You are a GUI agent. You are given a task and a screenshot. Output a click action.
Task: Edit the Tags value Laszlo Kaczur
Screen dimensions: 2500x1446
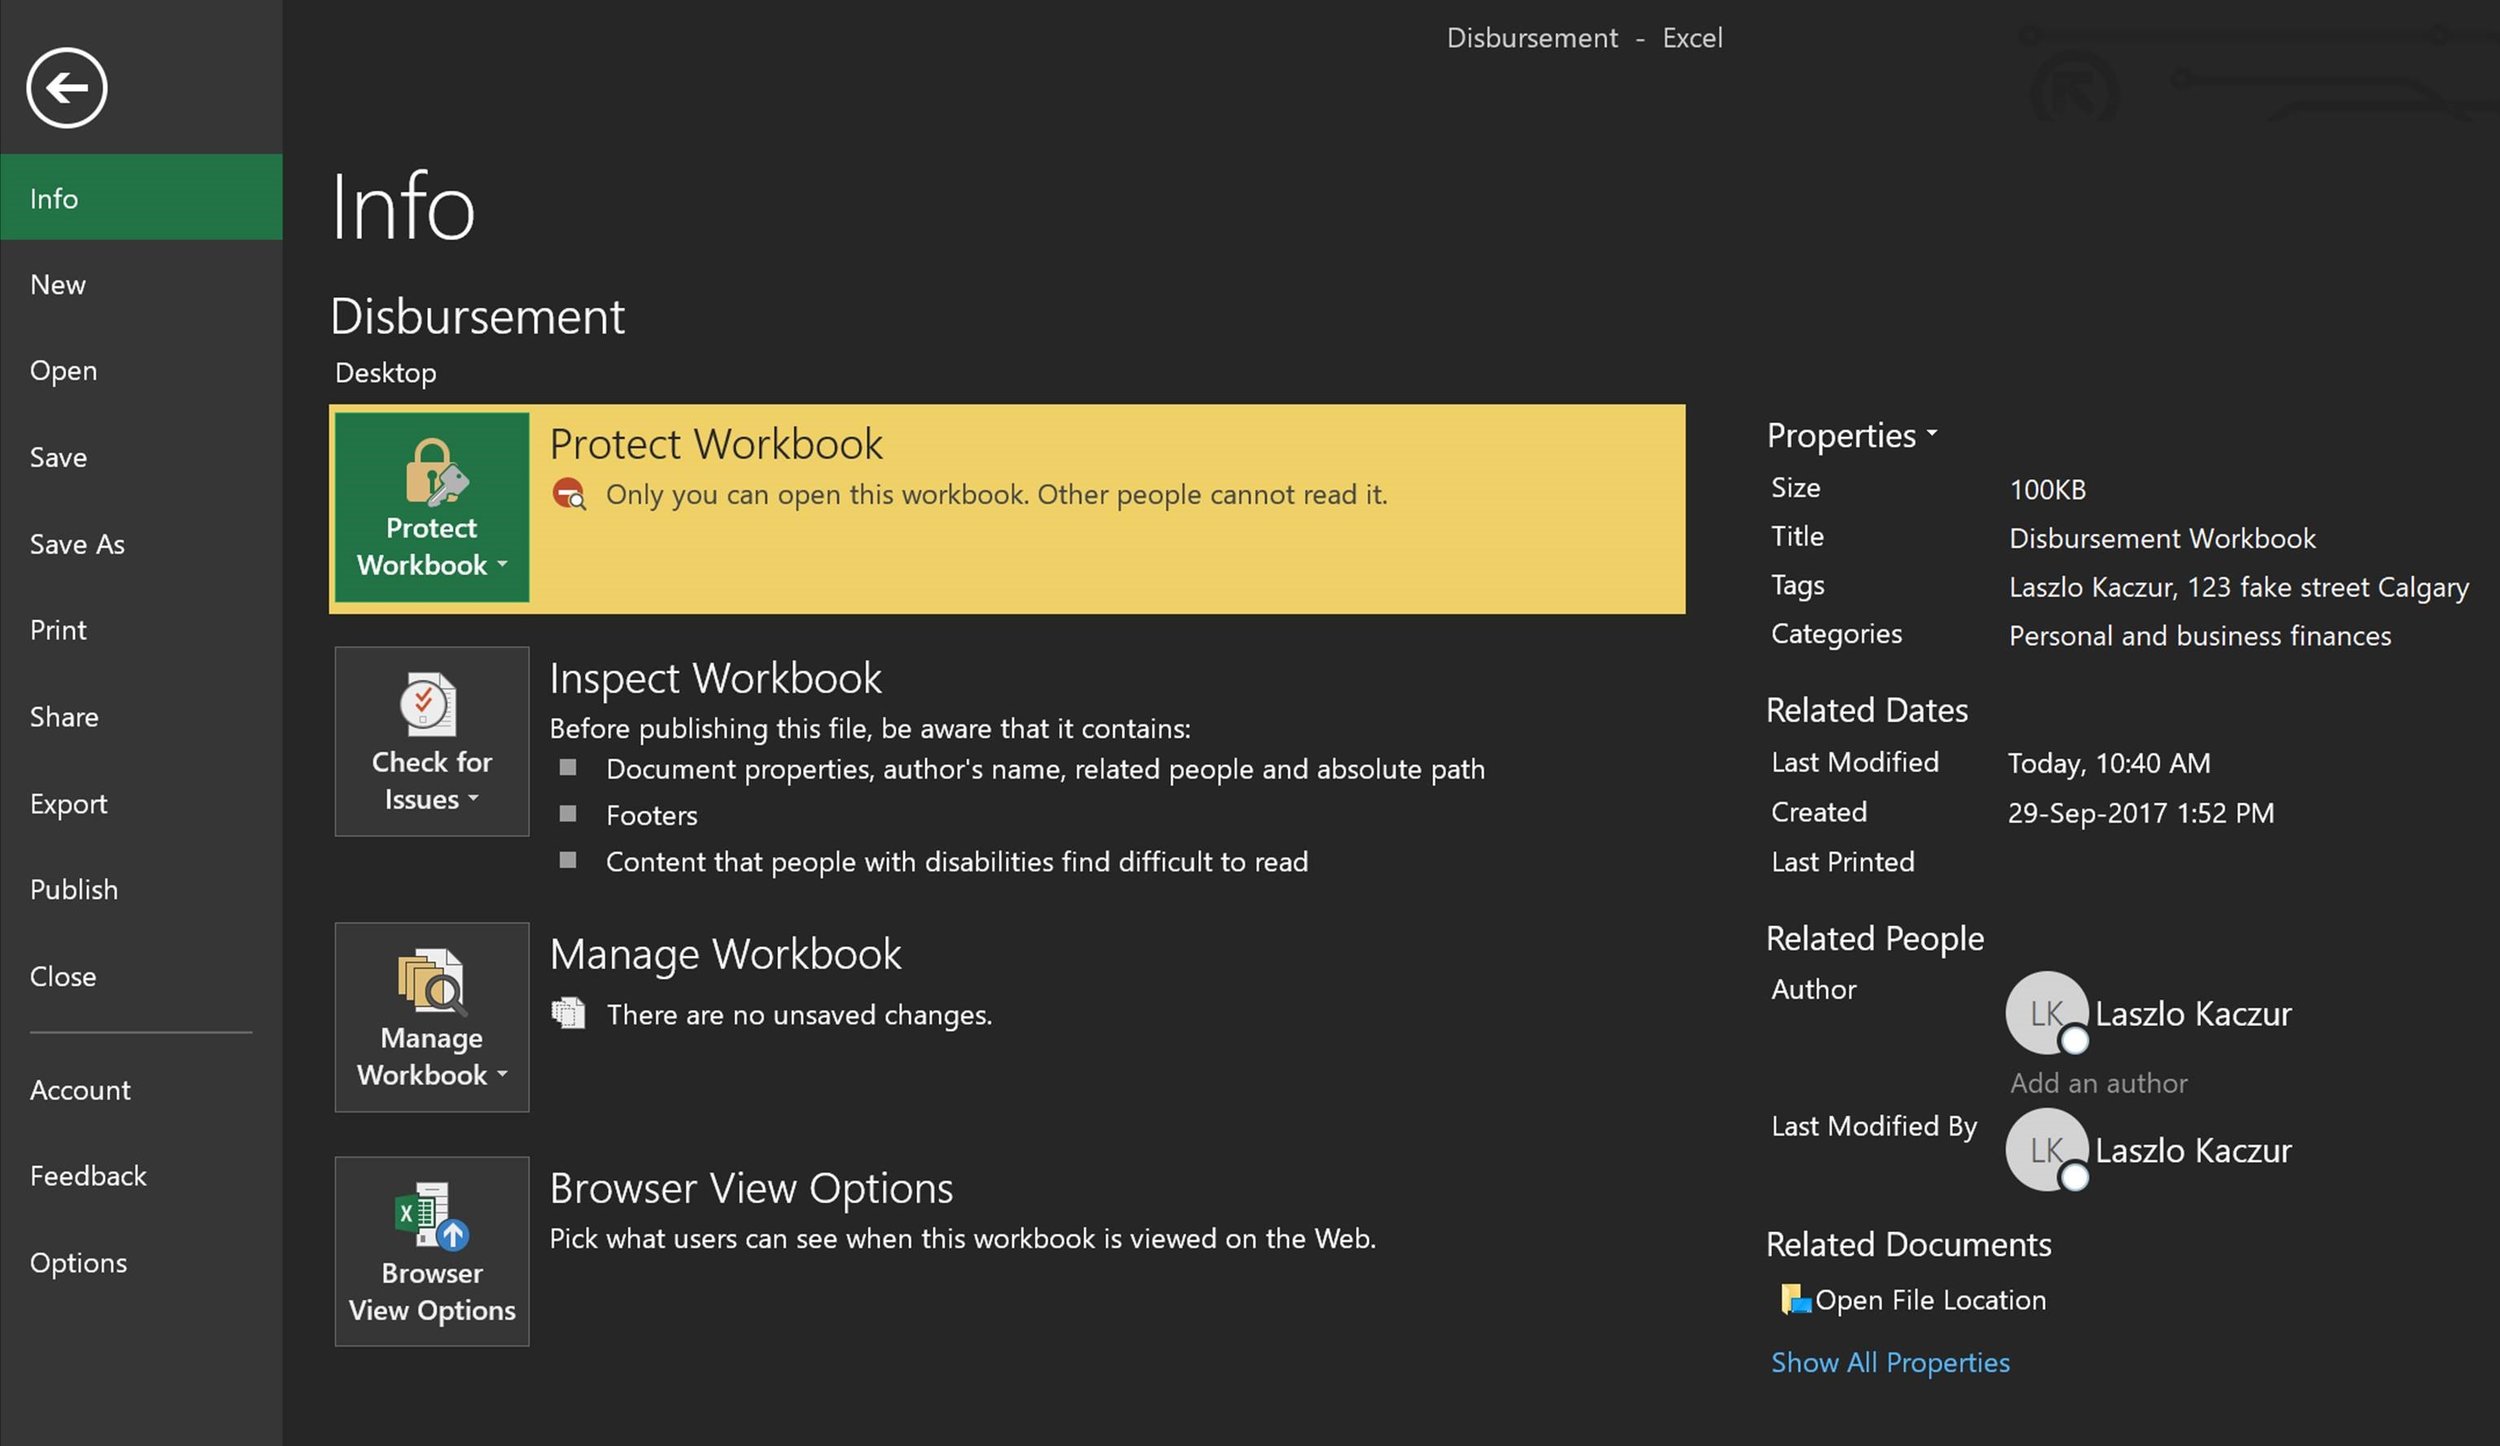[x=2238, y=587]
